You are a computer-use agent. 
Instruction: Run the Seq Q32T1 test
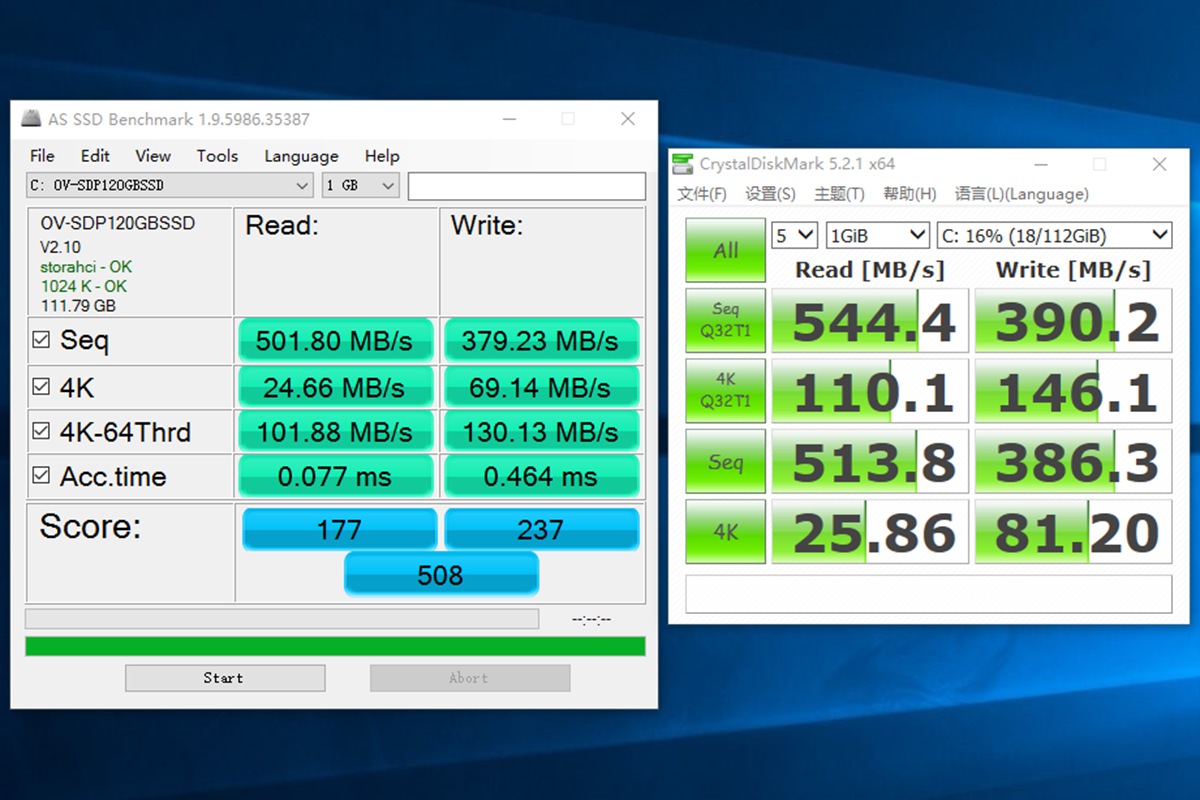point(725,320)
